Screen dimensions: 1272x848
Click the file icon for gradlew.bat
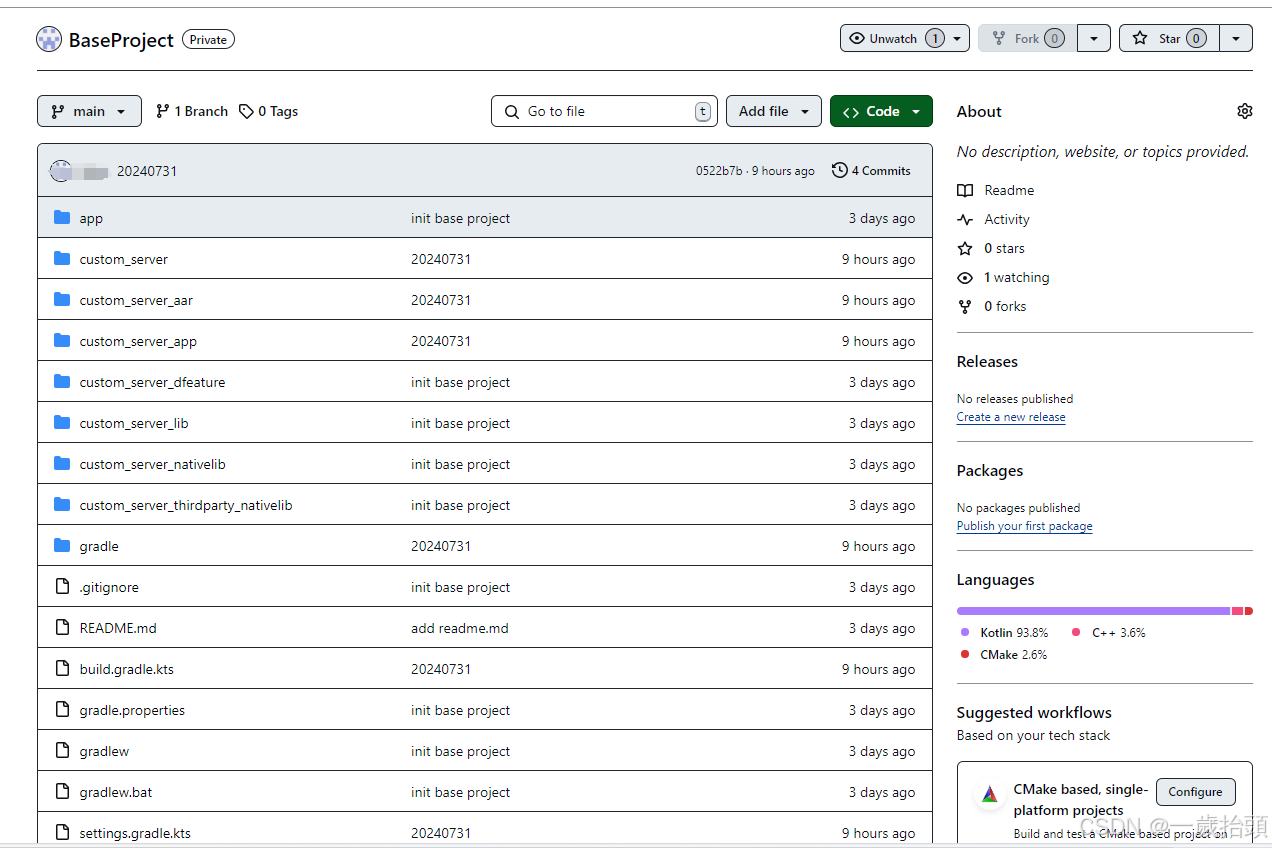click(x=62, y=791)
